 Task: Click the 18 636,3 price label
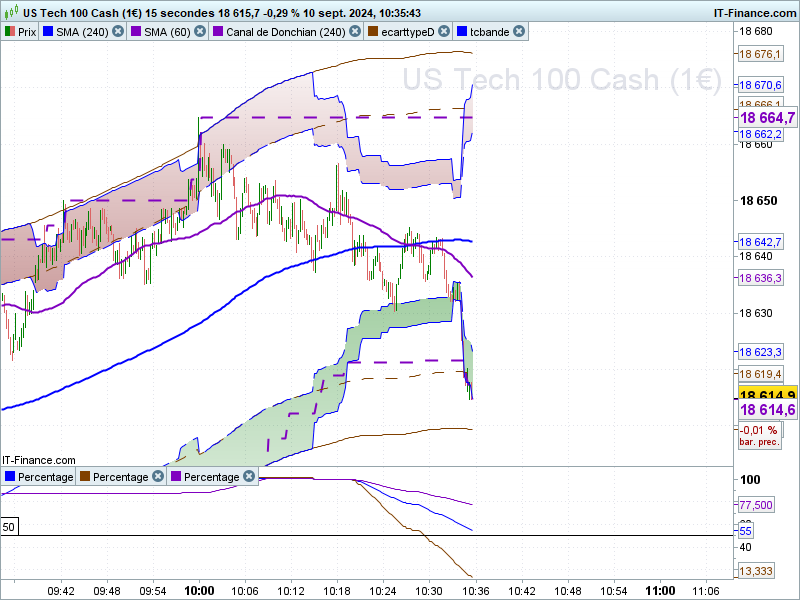[760, 278]
